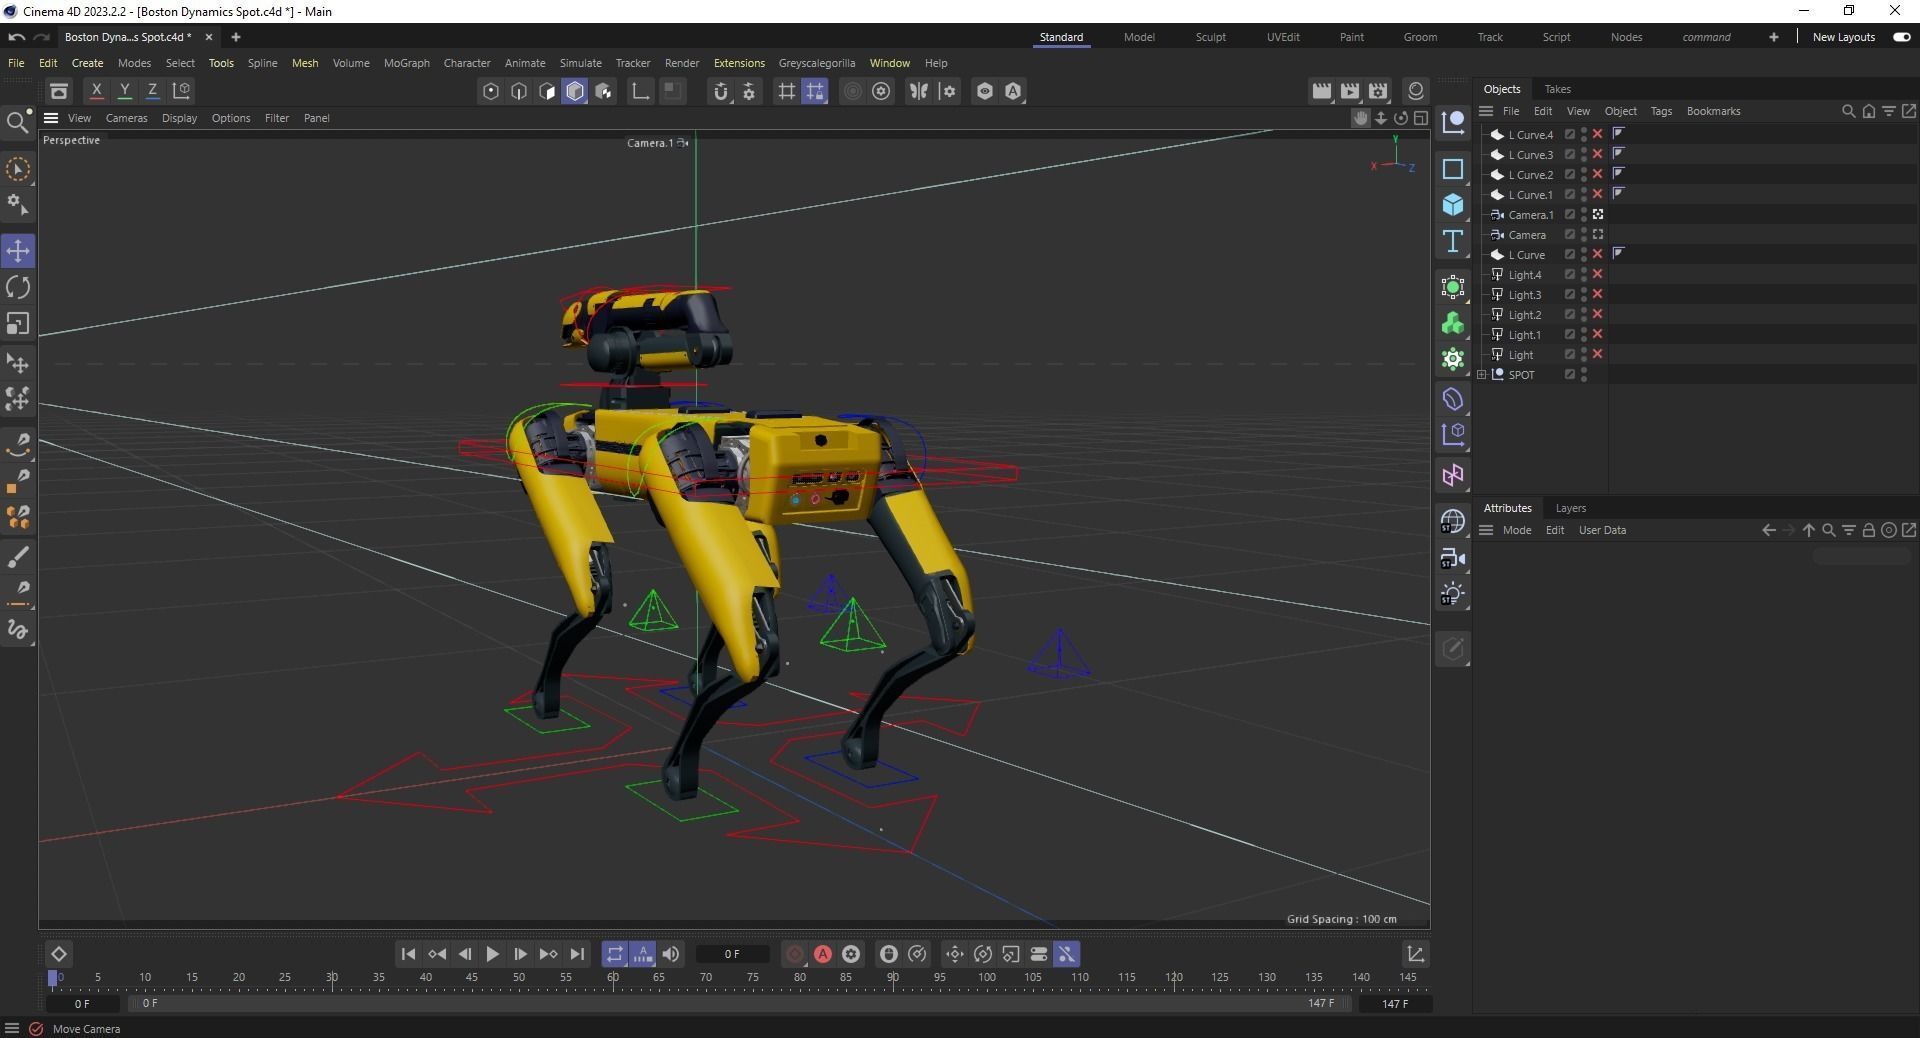
Task: Go to the start of the animation
Action: [408, 954]
